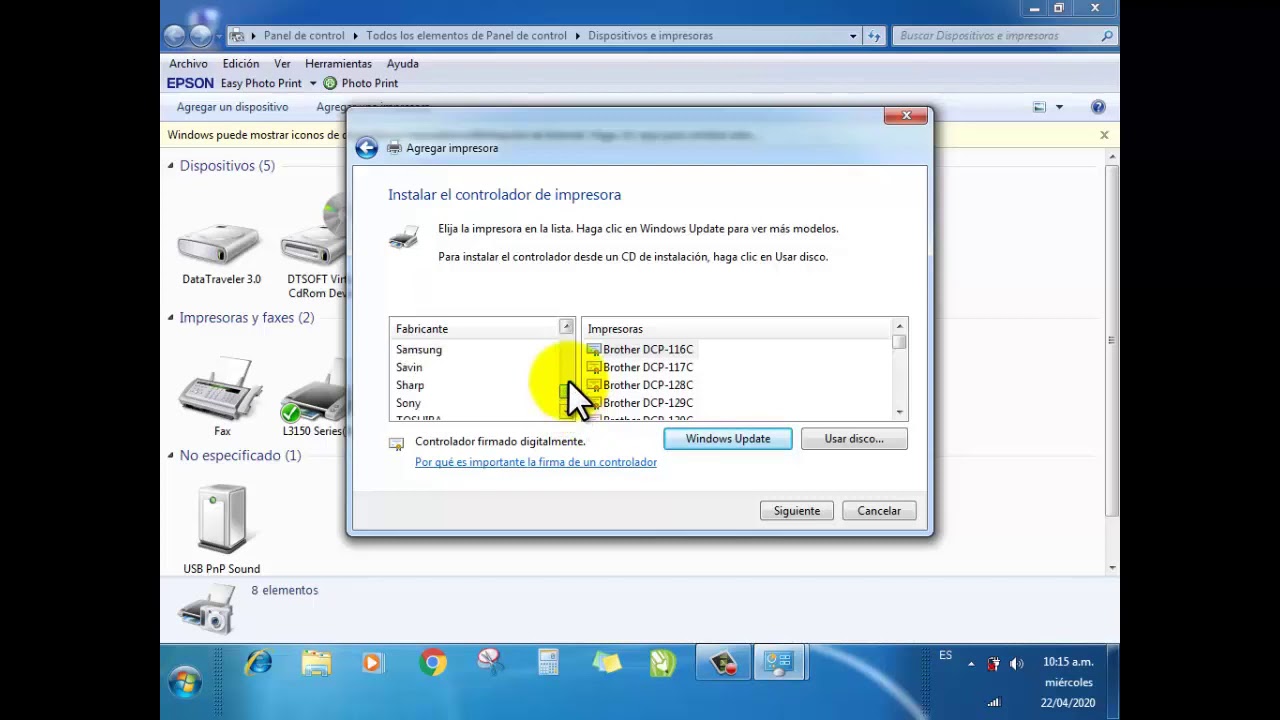Click the volume speaker tray icon
This screenshot has width=1280, height=720.
(1017, 664)
